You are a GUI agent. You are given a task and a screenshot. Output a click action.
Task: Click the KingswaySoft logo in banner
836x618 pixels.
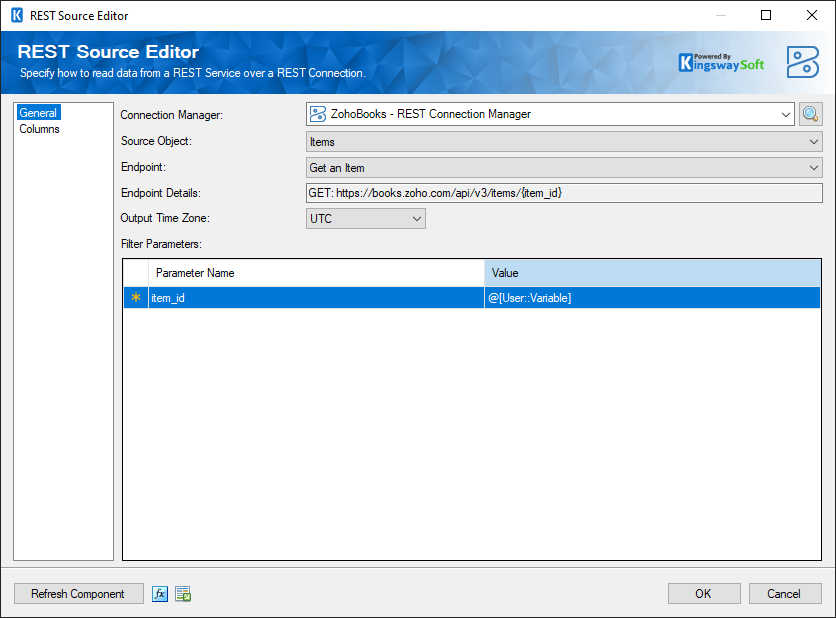coord(721,62)
